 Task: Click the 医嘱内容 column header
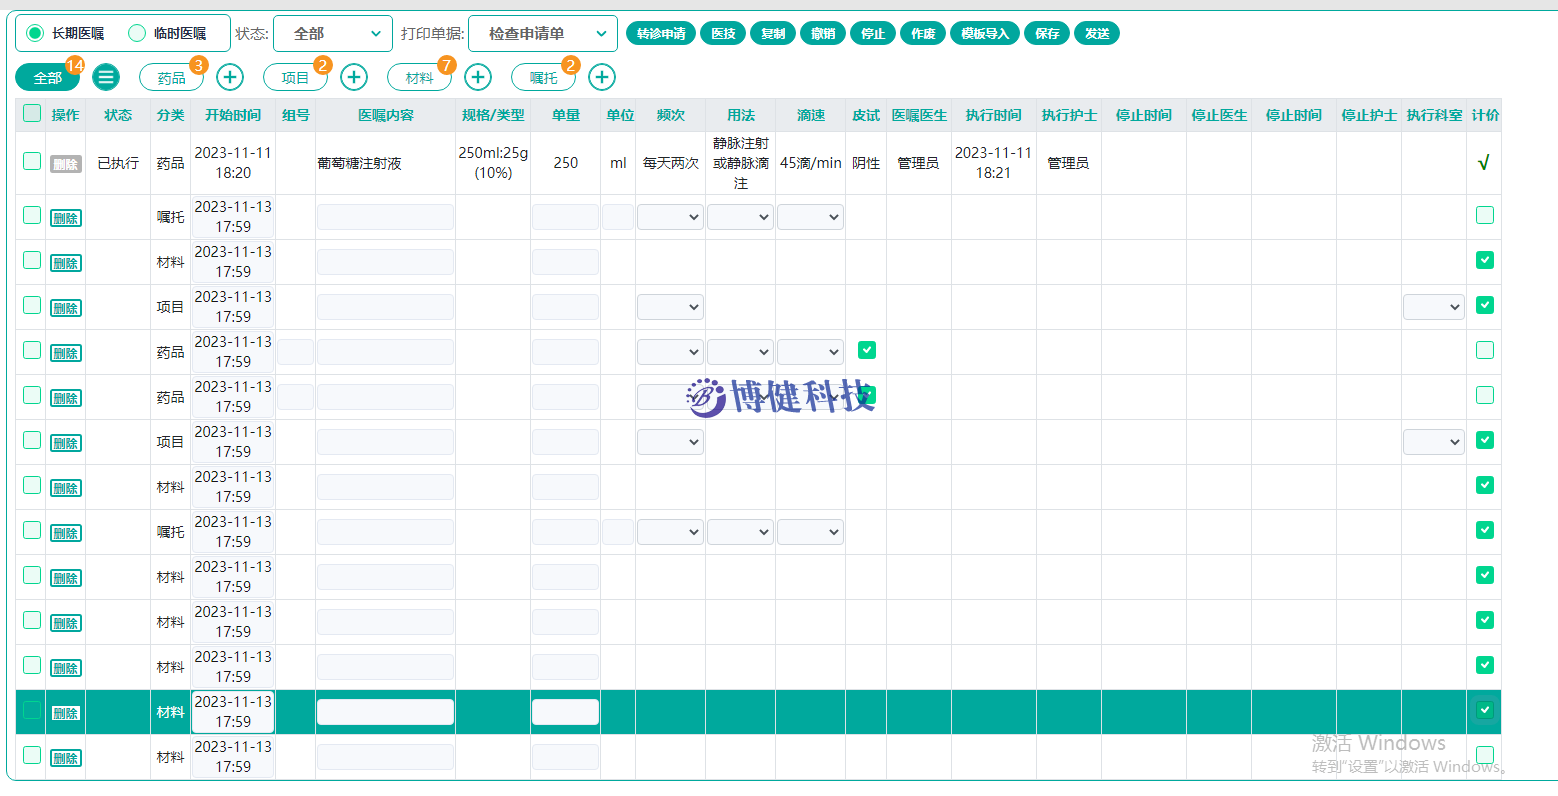click(386, 115)
